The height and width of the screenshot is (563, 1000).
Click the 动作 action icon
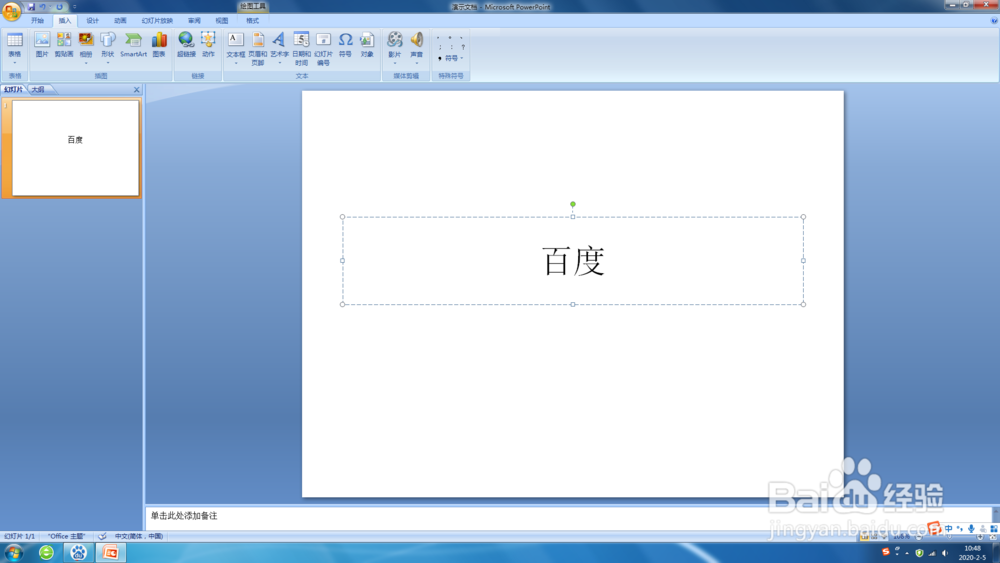(209, 45)
